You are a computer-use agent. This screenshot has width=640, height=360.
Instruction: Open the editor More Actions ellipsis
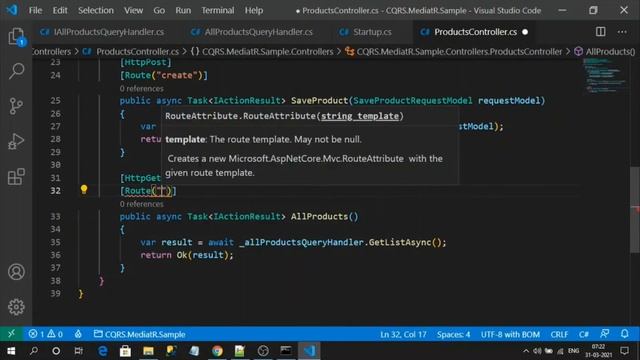pyautogui.click(x=622, y=32)
